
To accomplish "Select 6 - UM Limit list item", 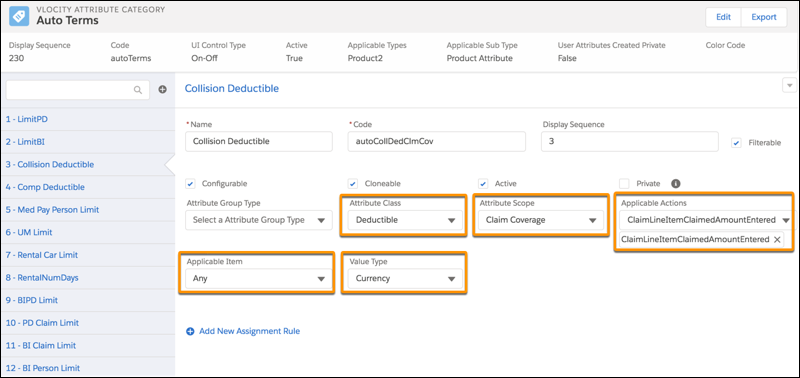I will pos(87,232).
